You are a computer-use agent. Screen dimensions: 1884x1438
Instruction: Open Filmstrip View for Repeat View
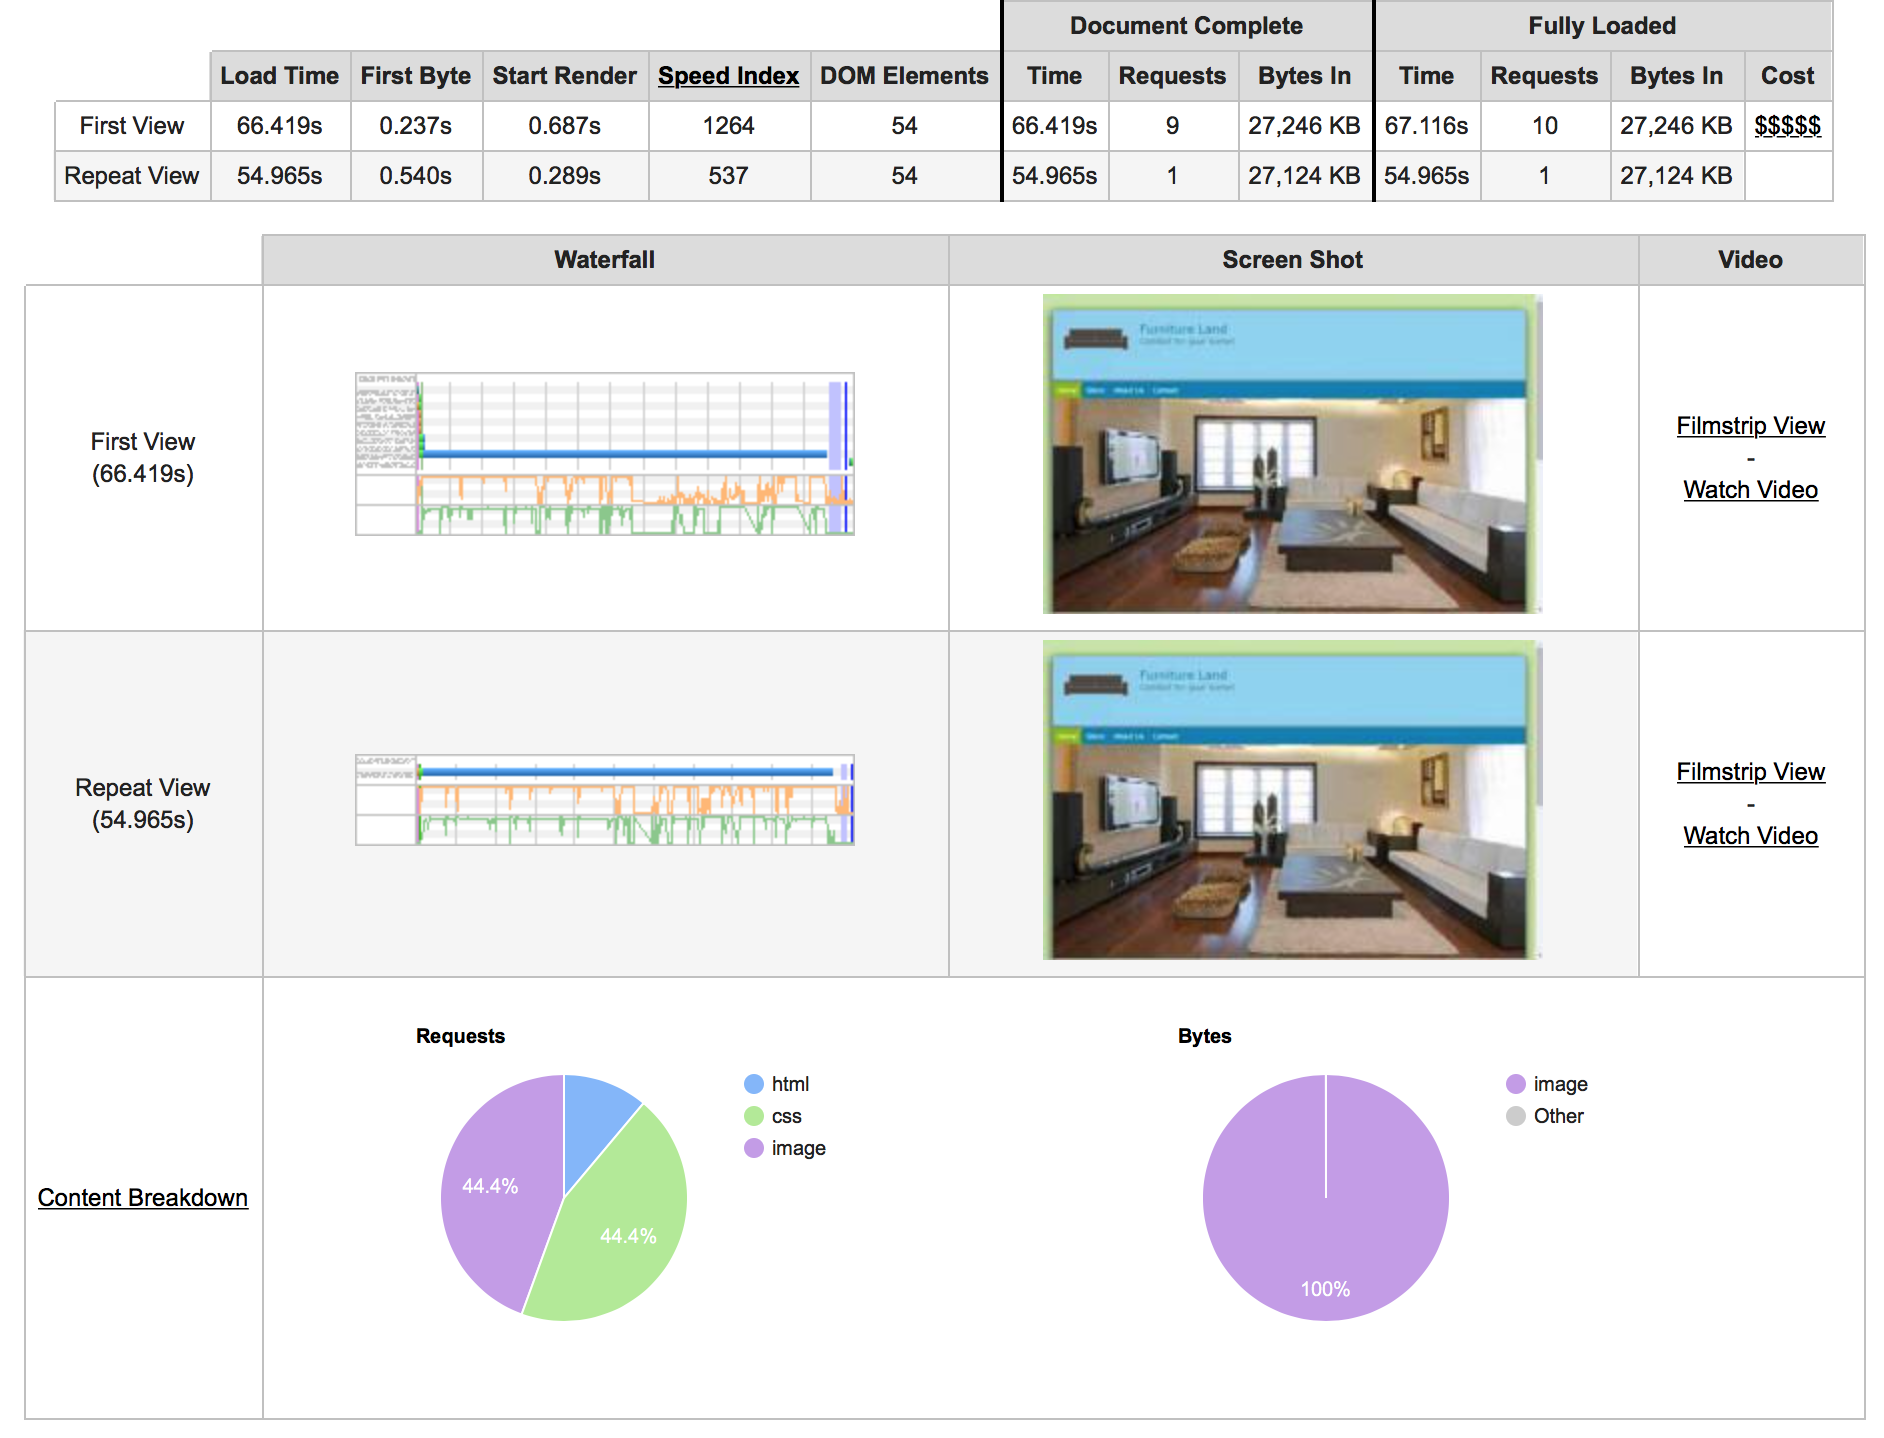(x=1750, y=772)
